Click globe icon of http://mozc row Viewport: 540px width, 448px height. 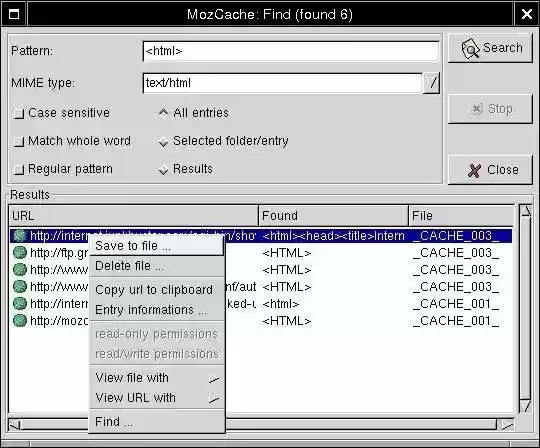(x=20, y=321)
